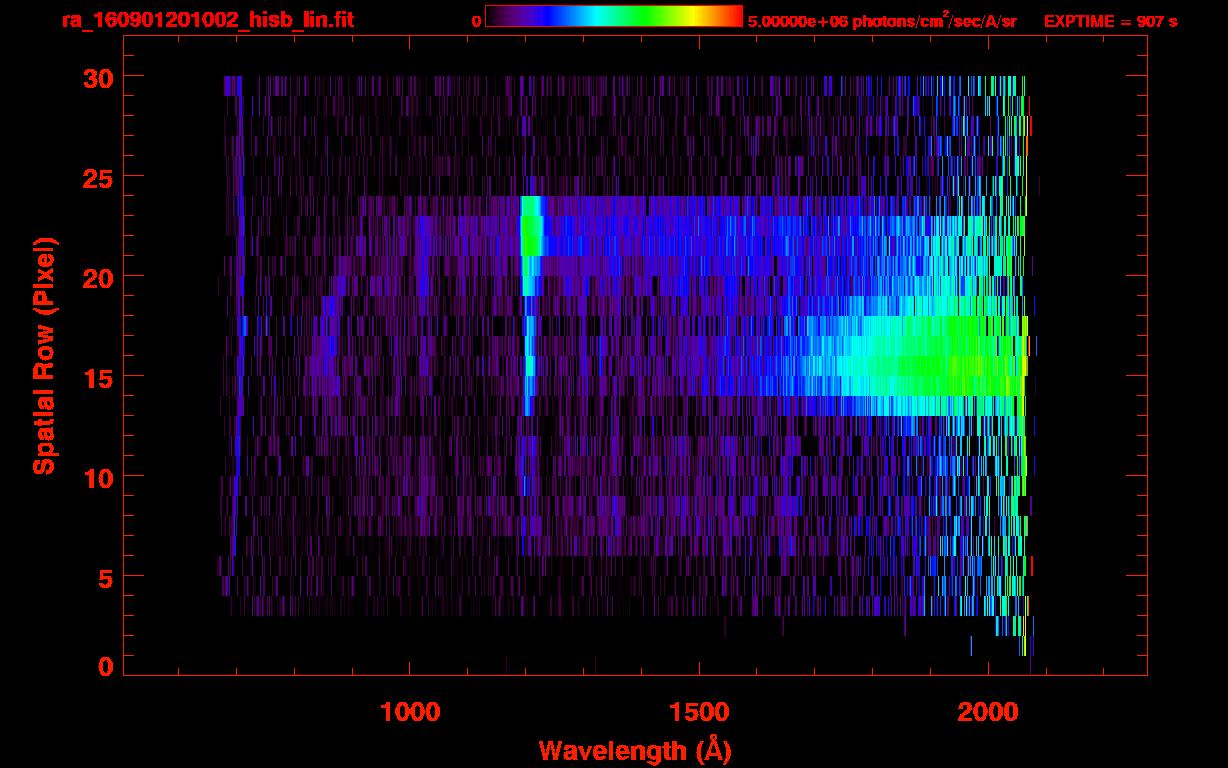
Task: Click the file name ra_160901201002_hisb_lin.fit
Action: (x=207, y=20)
